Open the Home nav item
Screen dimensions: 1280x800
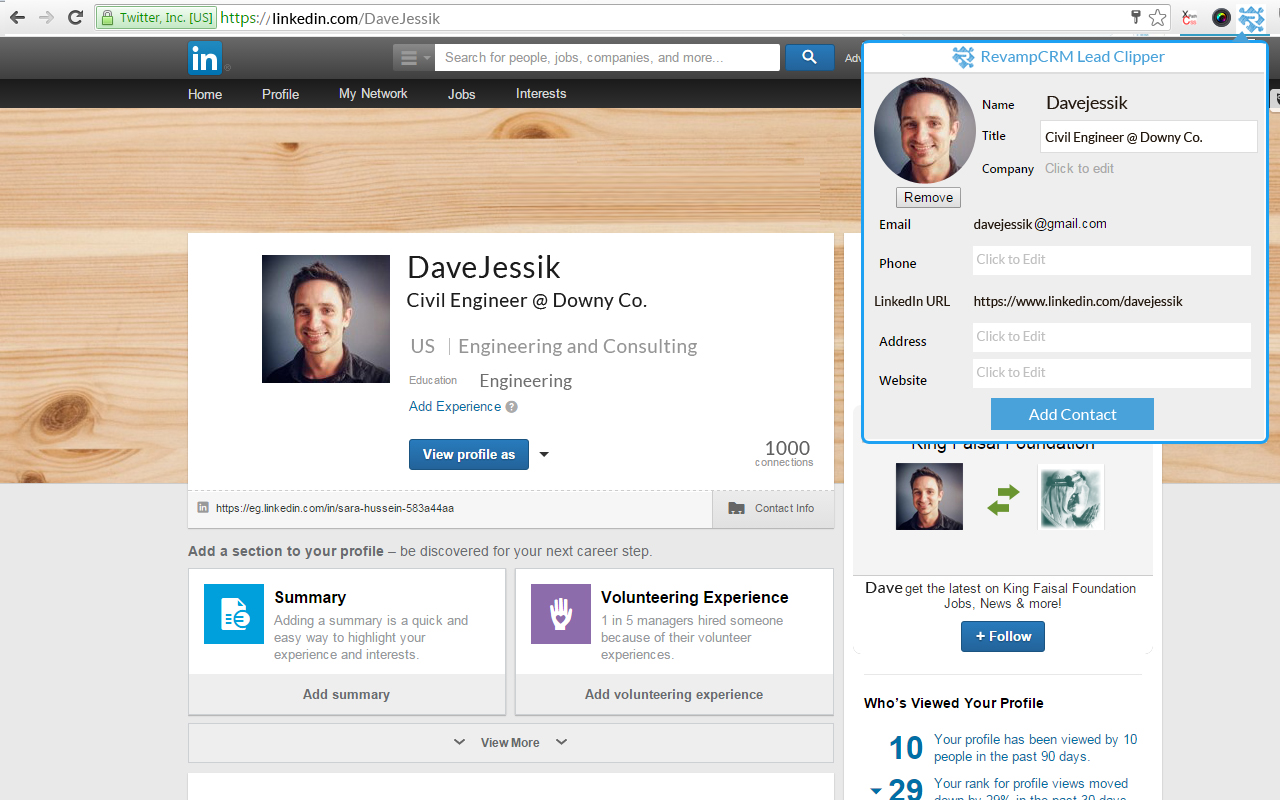click(205, 94)
